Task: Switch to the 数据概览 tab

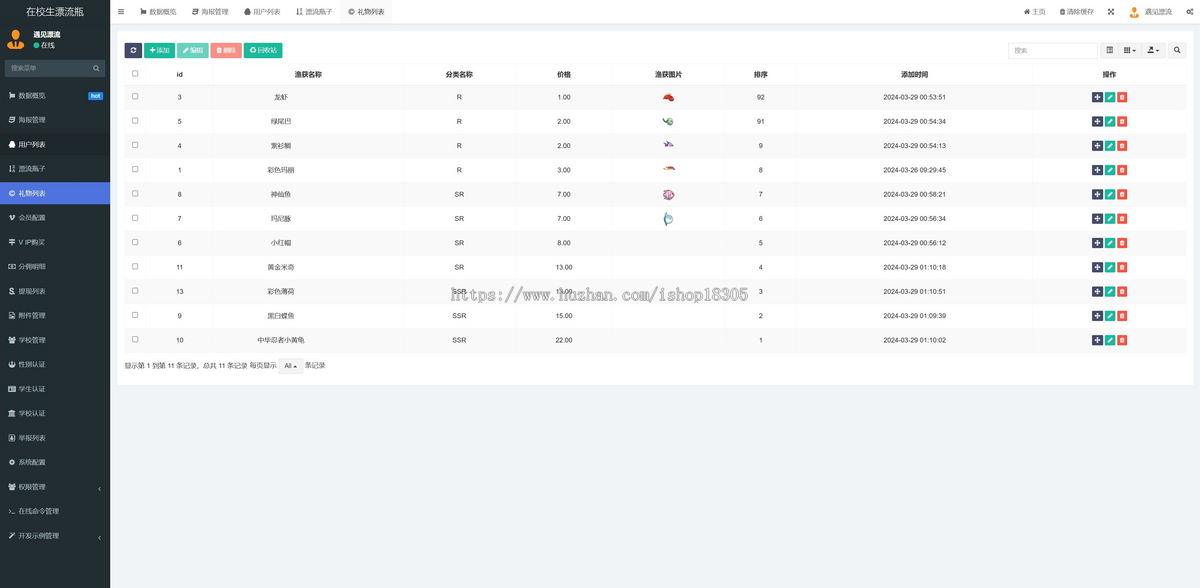Action: pos(158,12)
